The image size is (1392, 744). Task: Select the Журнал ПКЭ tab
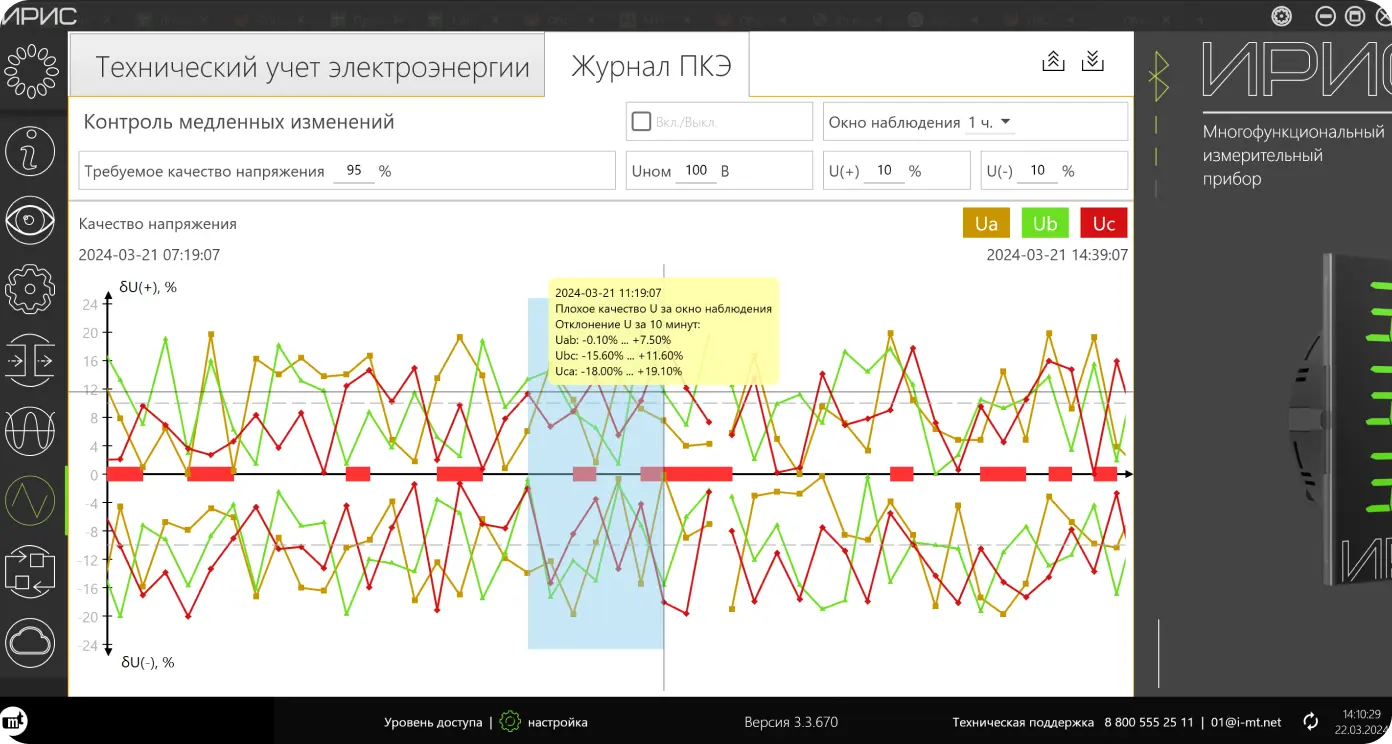click(x=651, y=67)
